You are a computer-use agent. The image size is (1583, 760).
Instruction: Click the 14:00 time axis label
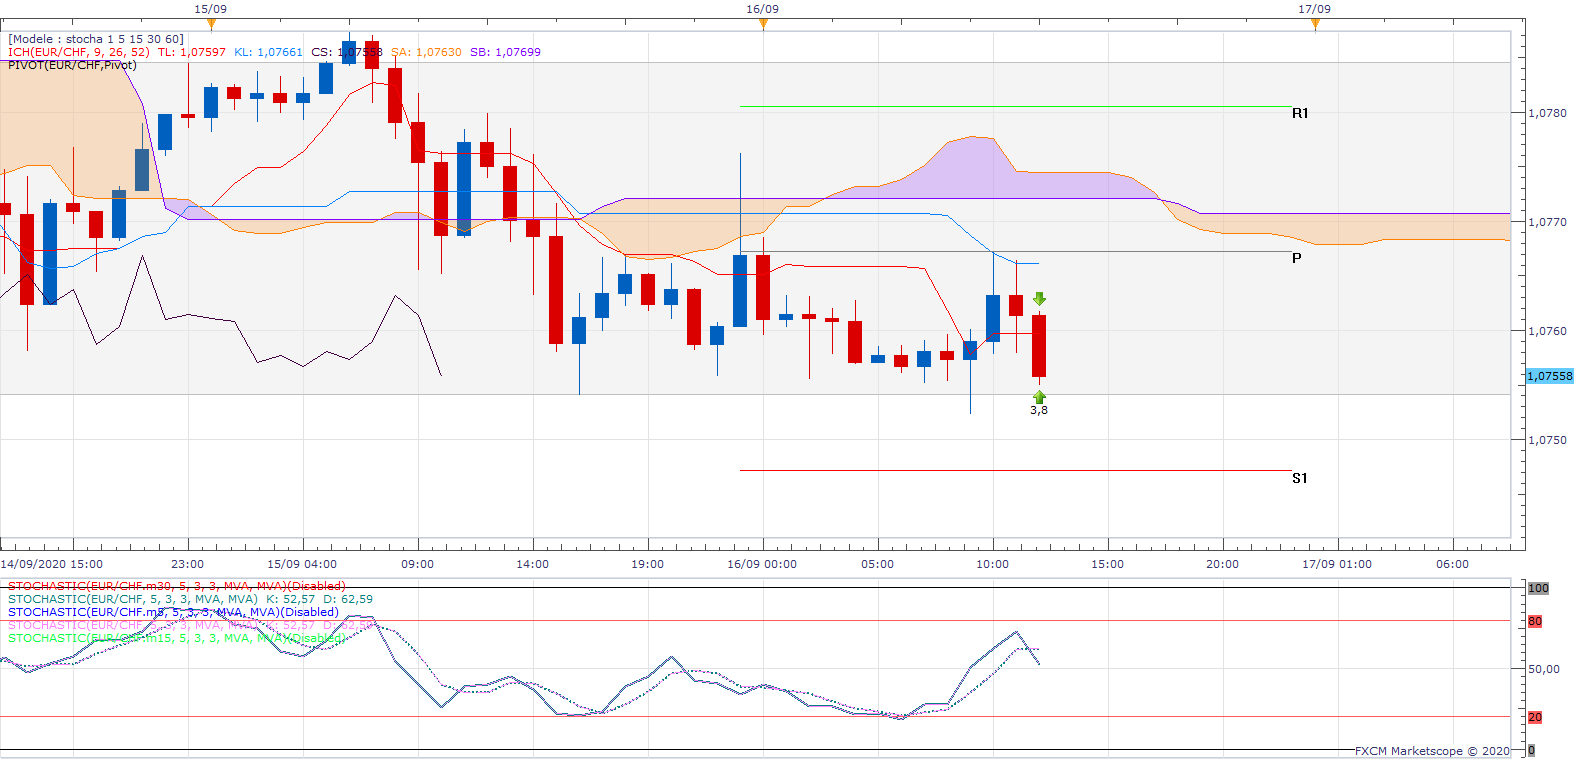533,564
